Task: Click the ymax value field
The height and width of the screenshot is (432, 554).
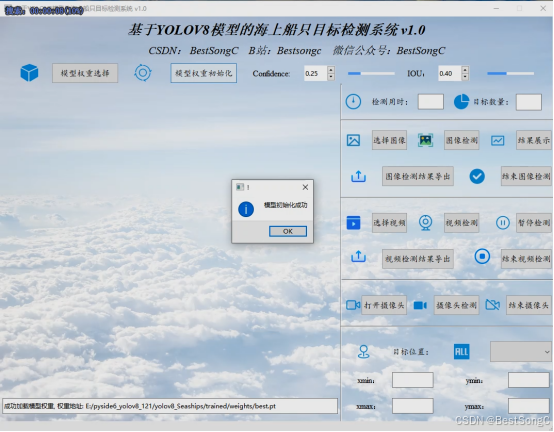Action: (x=529, y=406)
